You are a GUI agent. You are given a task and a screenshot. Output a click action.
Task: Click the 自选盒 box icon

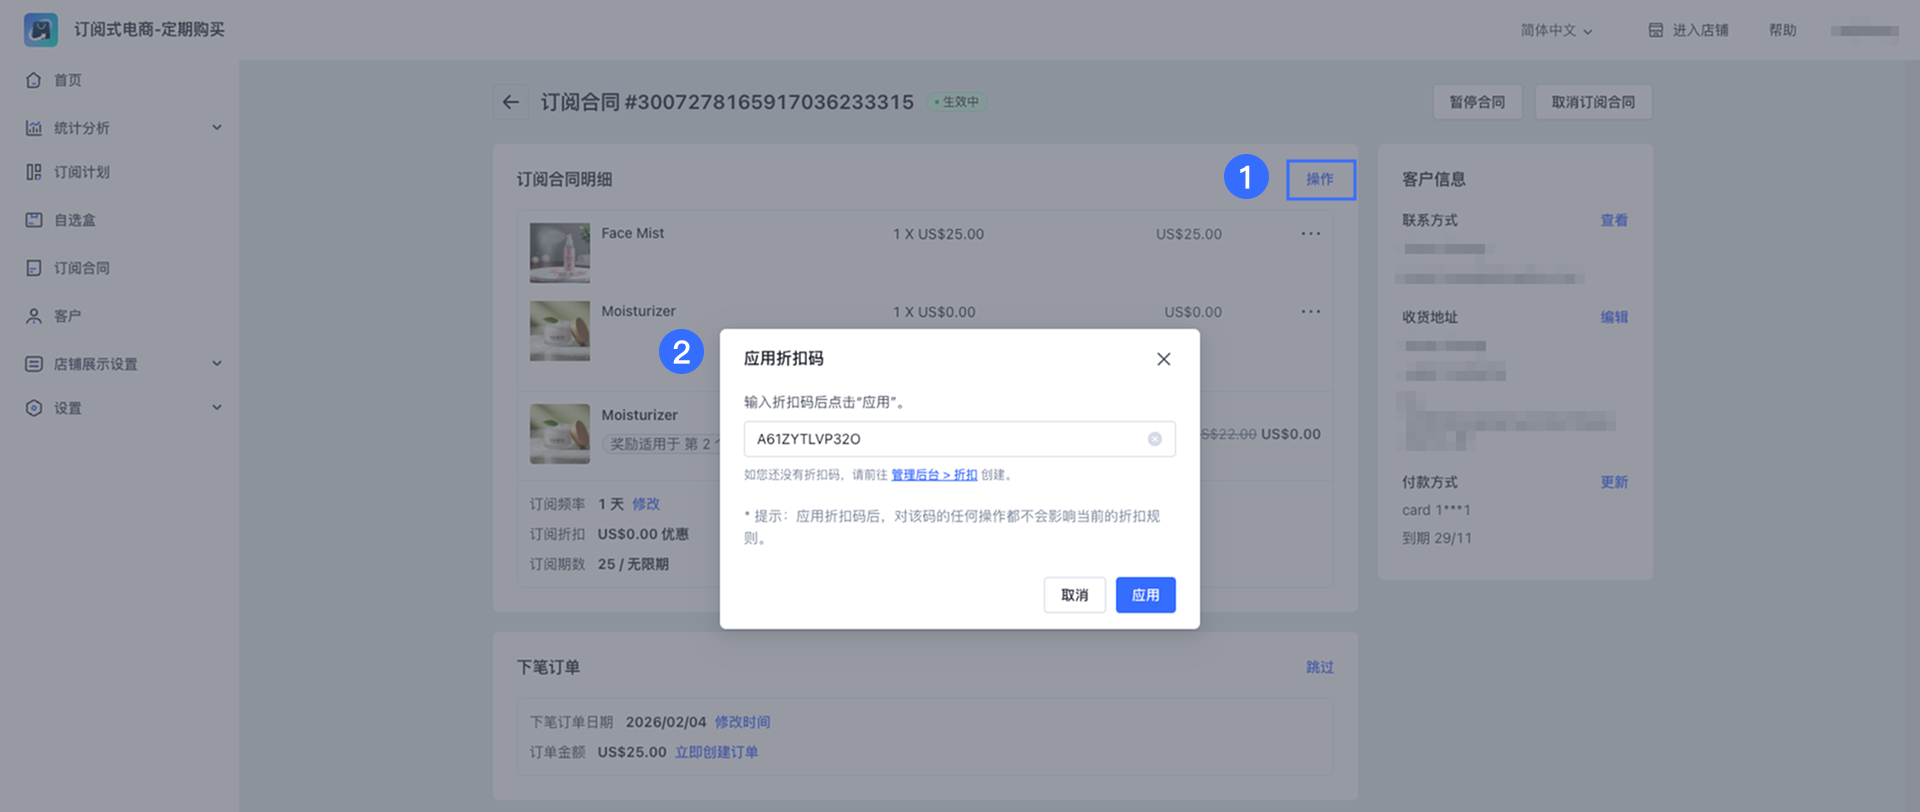[34, 220]
